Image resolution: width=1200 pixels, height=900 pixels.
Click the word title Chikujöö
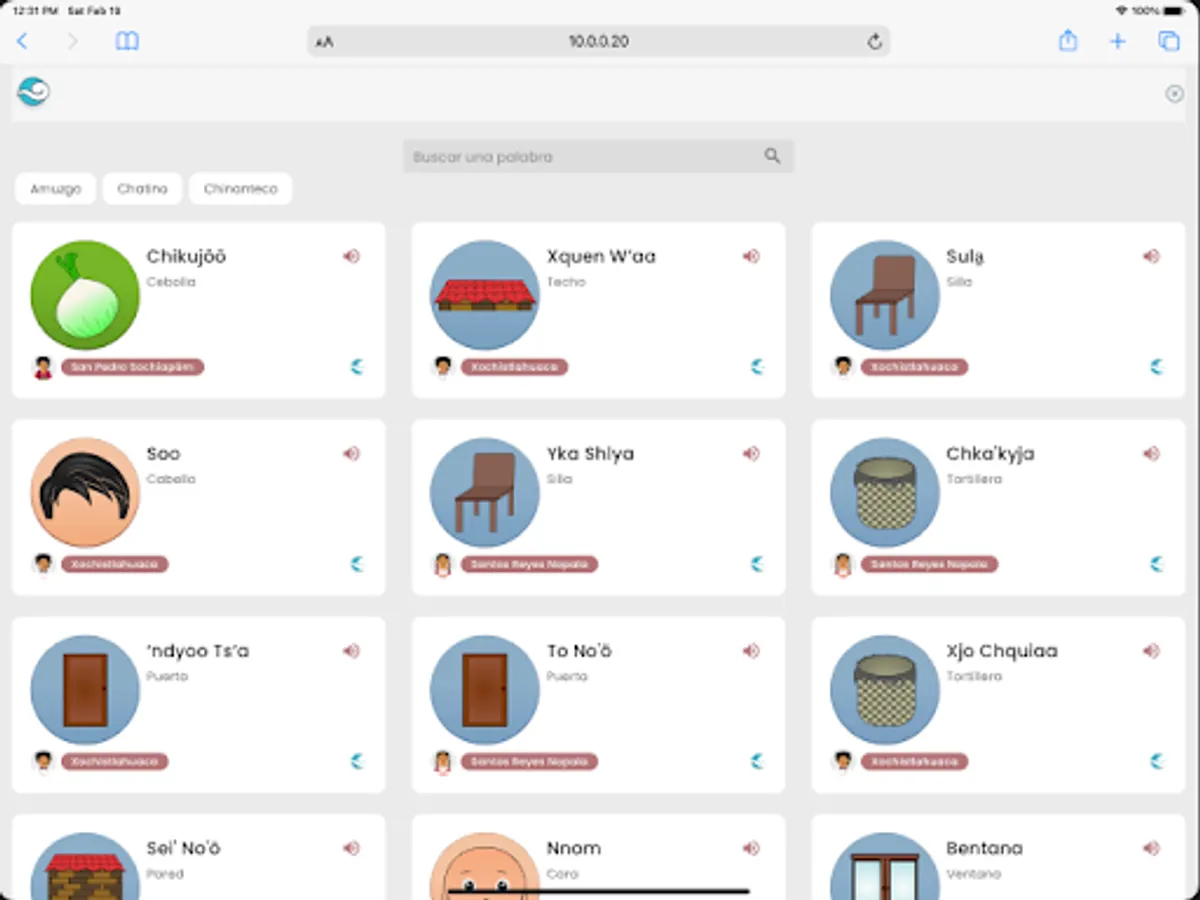(187, 256)
